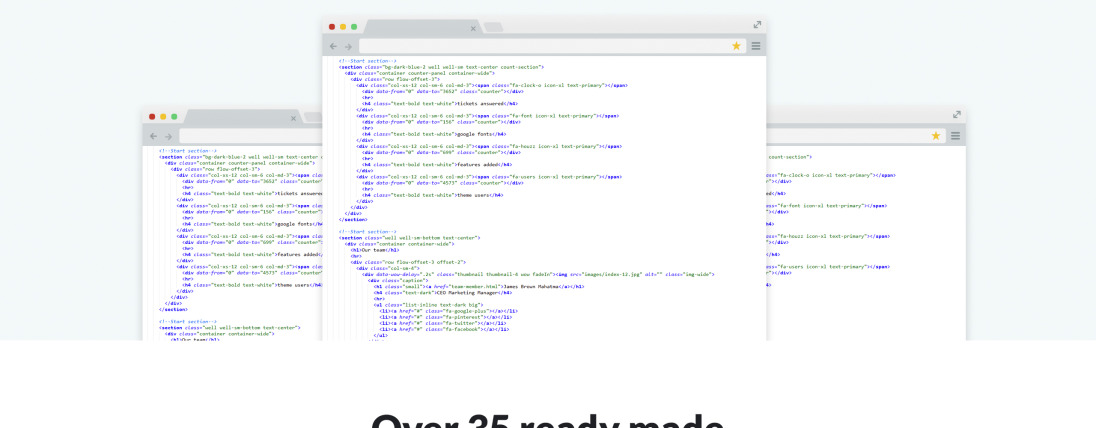
Task: Close the active tab in center browser
Action: [x=473, y=28]
